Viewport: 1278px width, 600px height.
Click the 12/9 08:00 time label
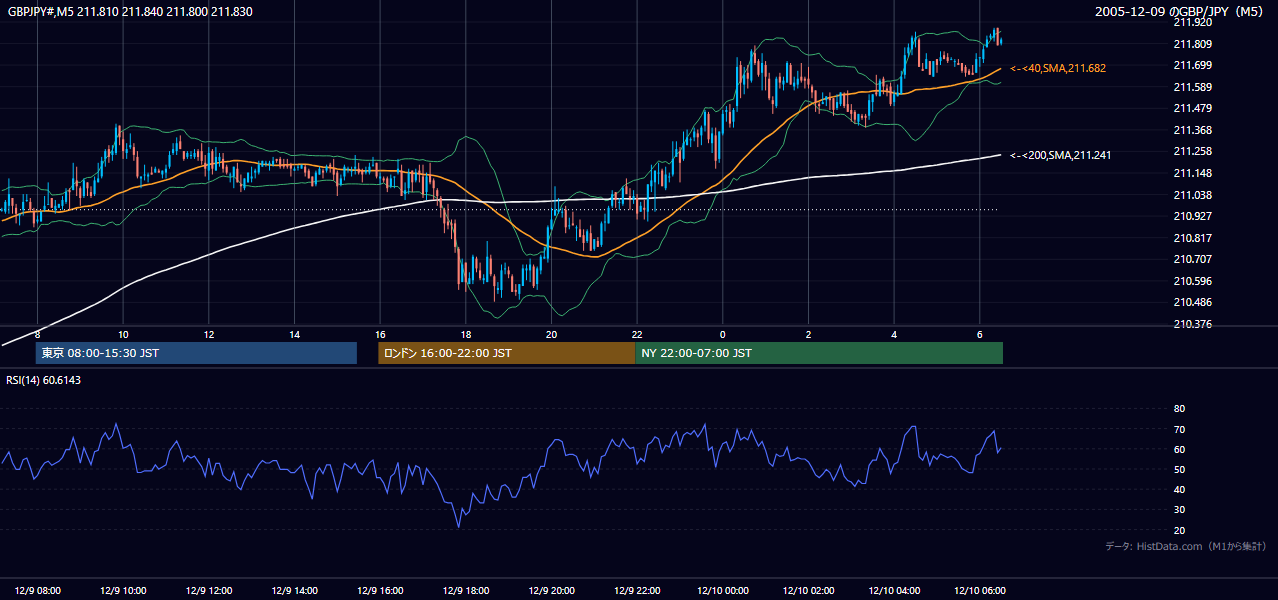point(37,590)
